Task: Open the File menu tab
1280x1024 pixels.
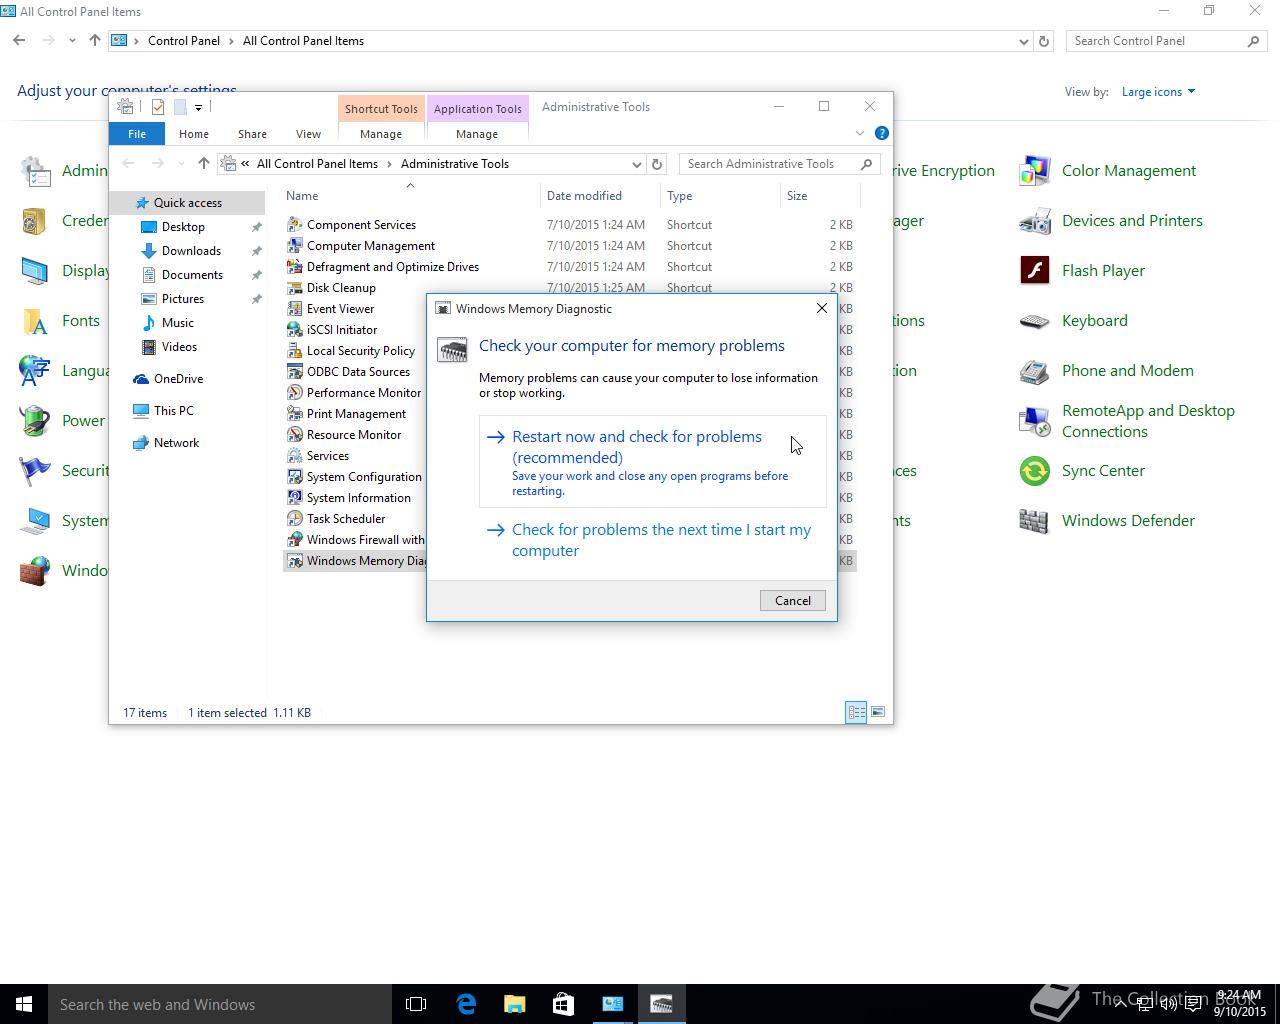Action: 137,134
